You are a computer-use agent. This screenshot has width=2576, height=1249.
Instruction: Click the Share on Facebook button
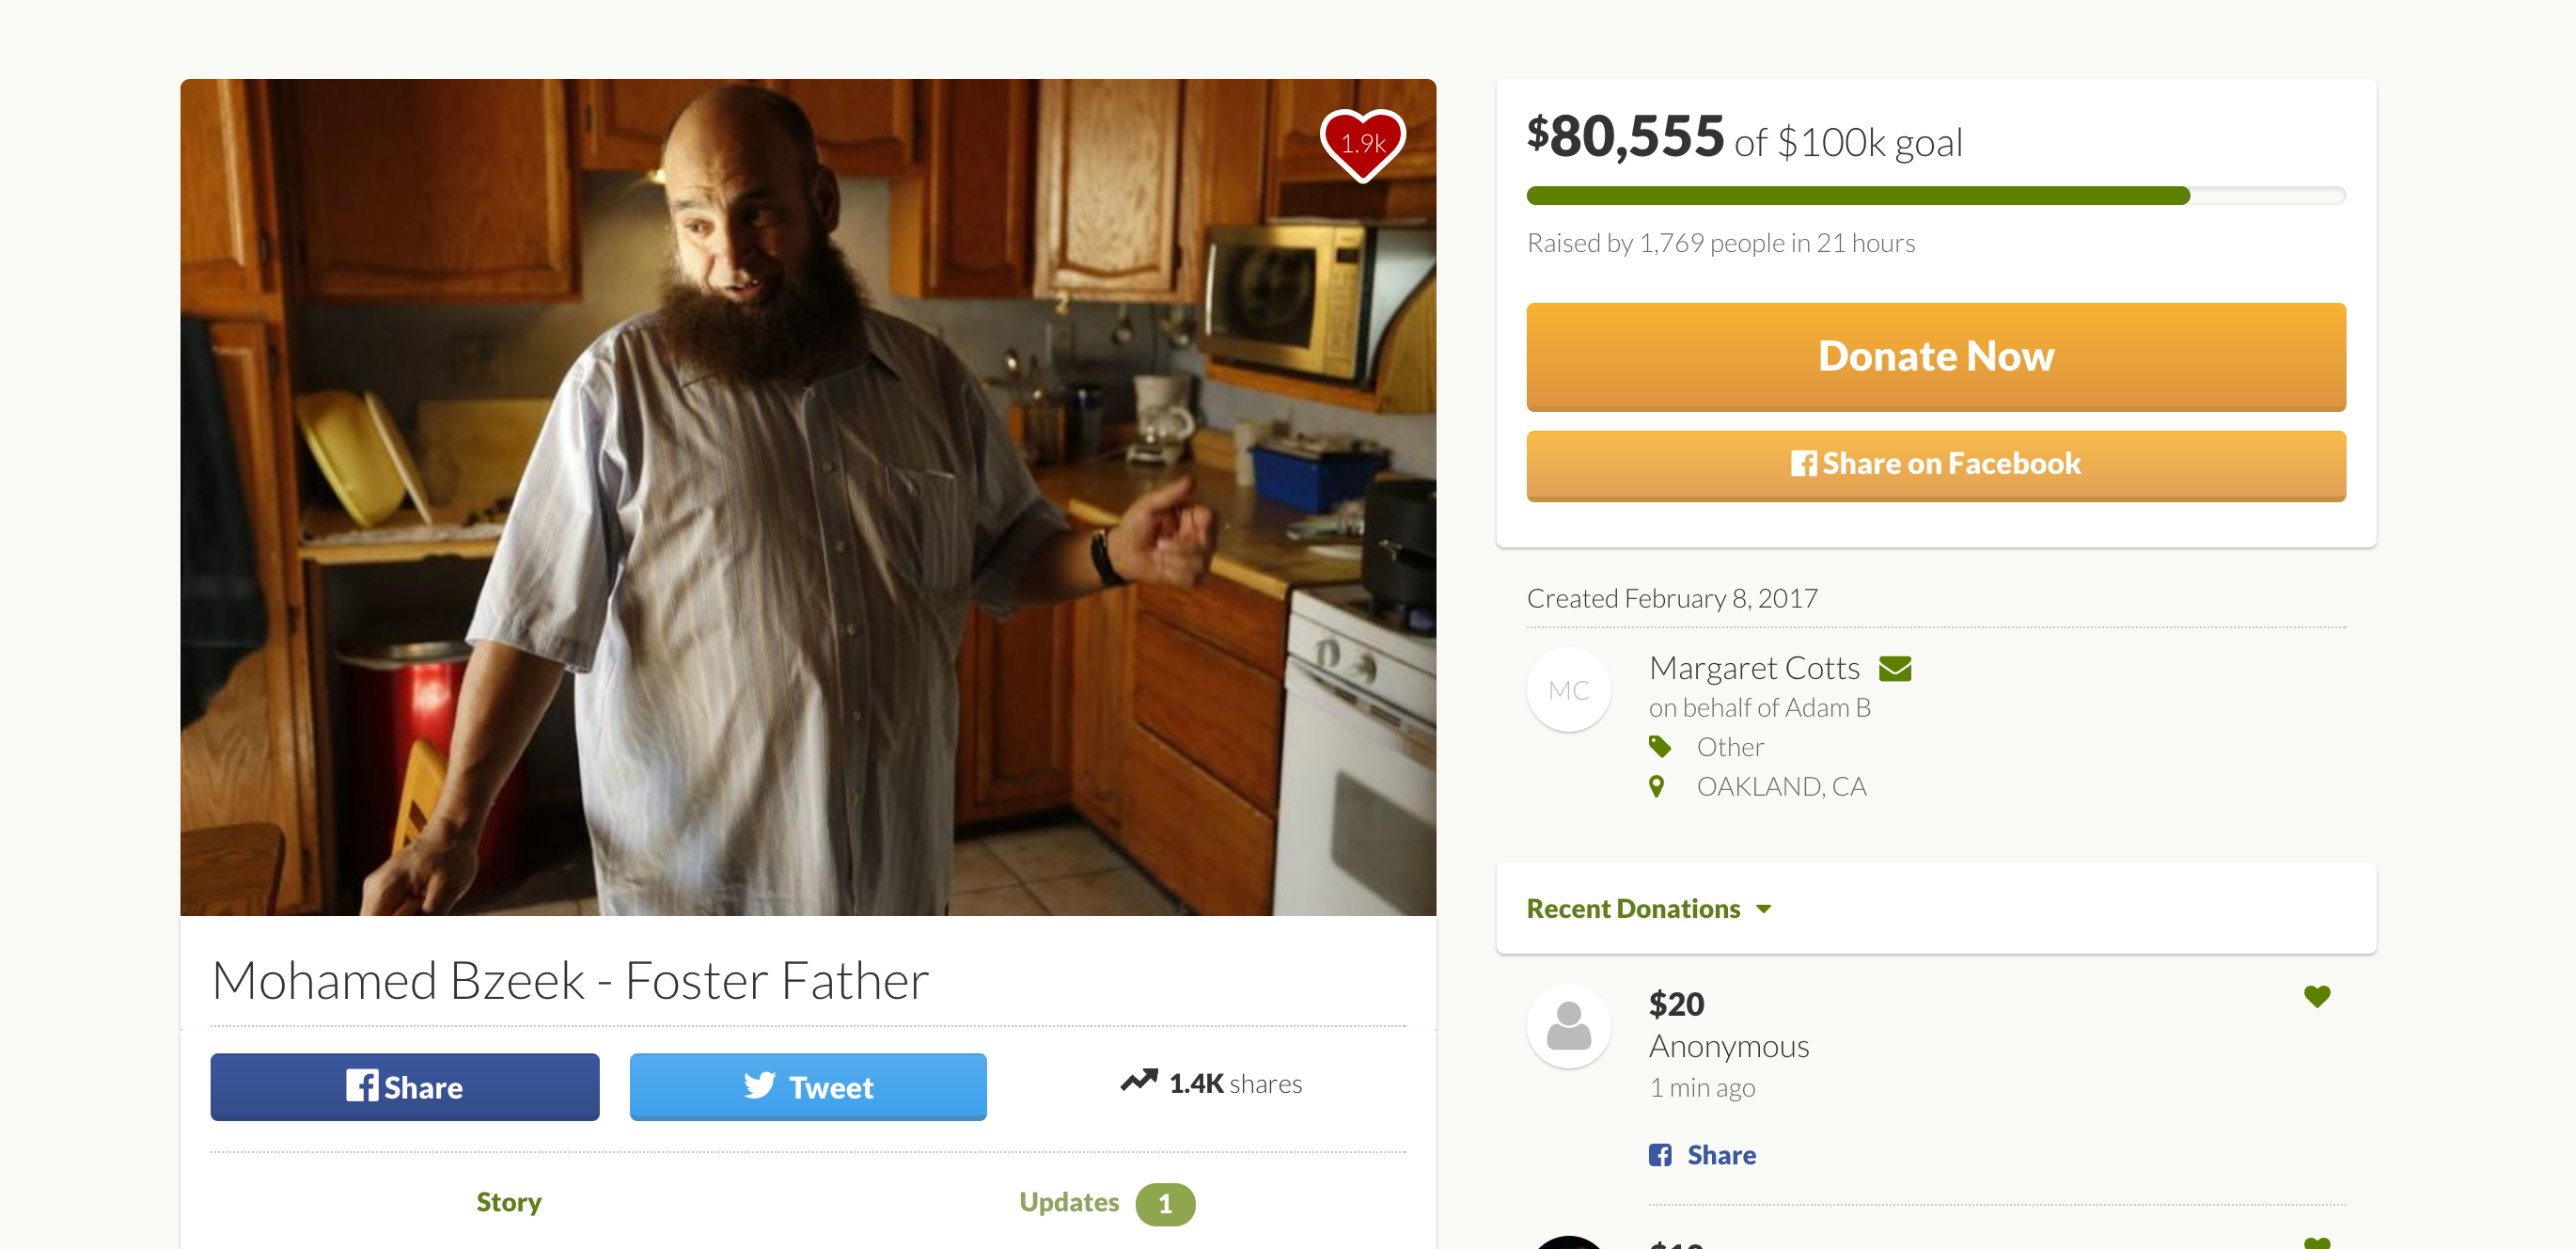click(x=1935, y=465)
